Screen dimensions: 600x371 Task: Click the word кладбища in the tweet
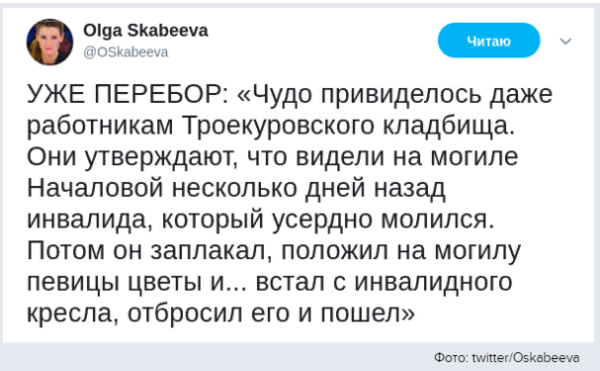[x=449, y=125]
